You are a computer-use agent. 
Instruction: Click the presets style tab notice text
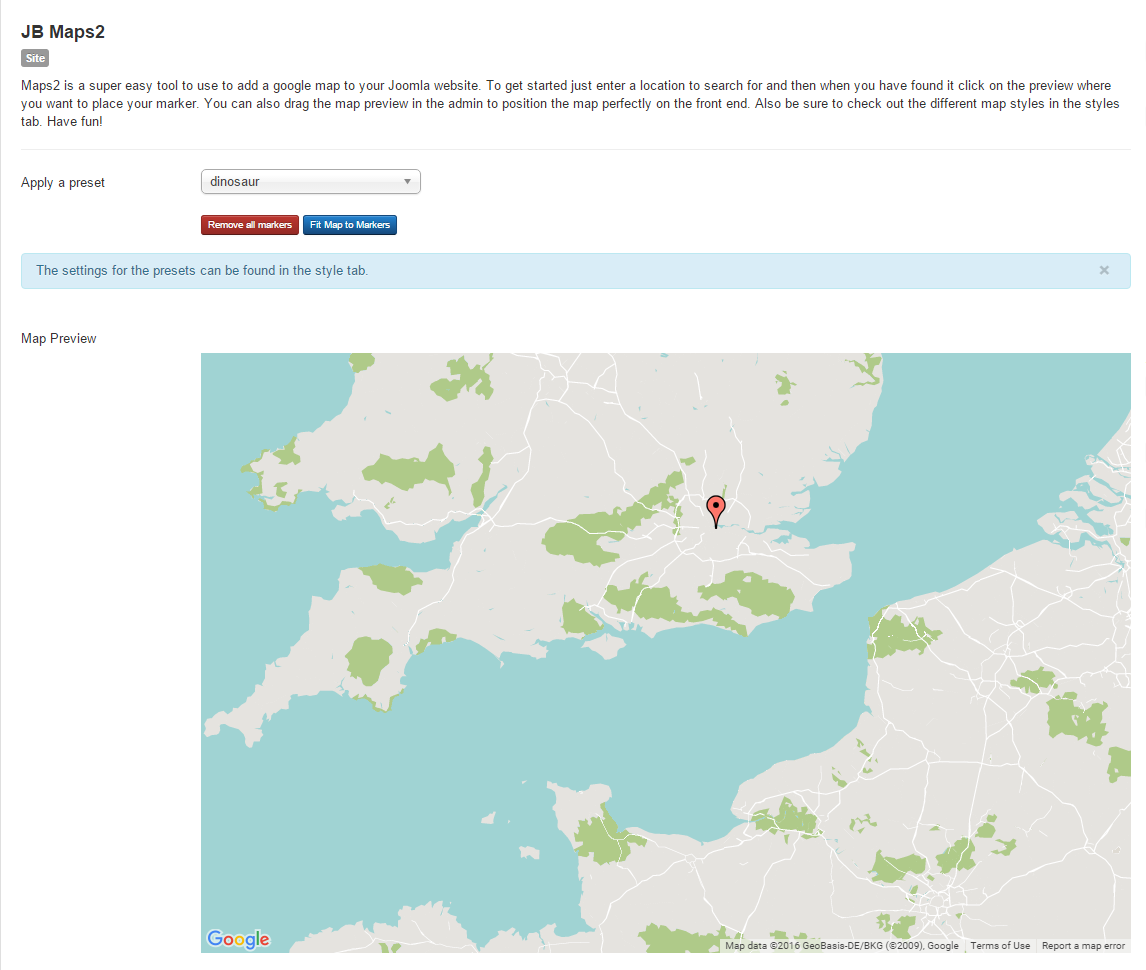(x=202, y=270)
